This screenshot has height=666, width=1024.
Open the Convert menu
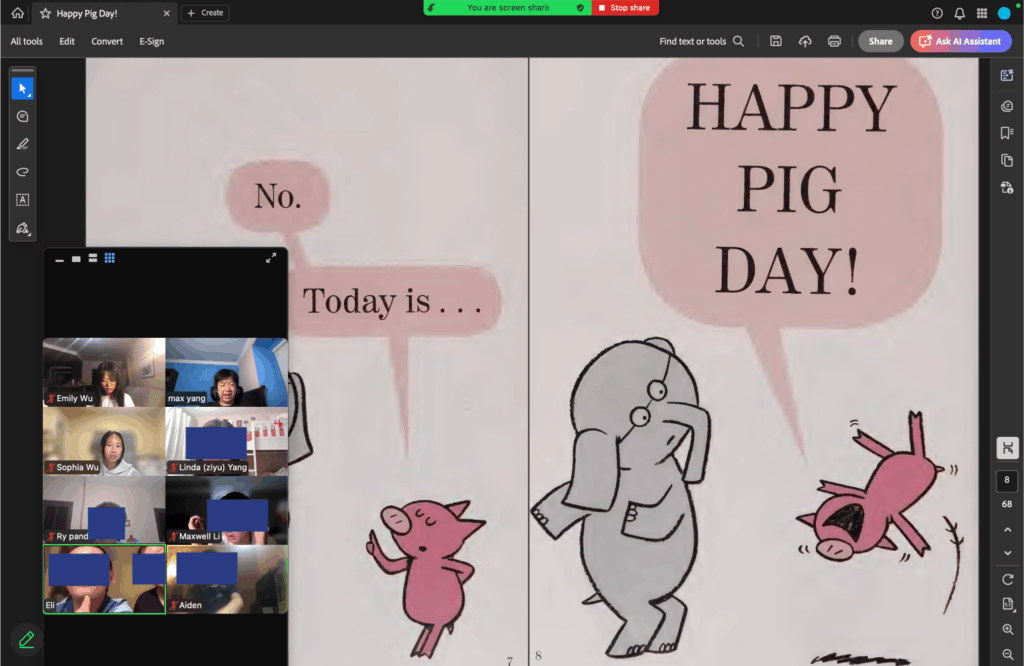[x=107, y=41]
